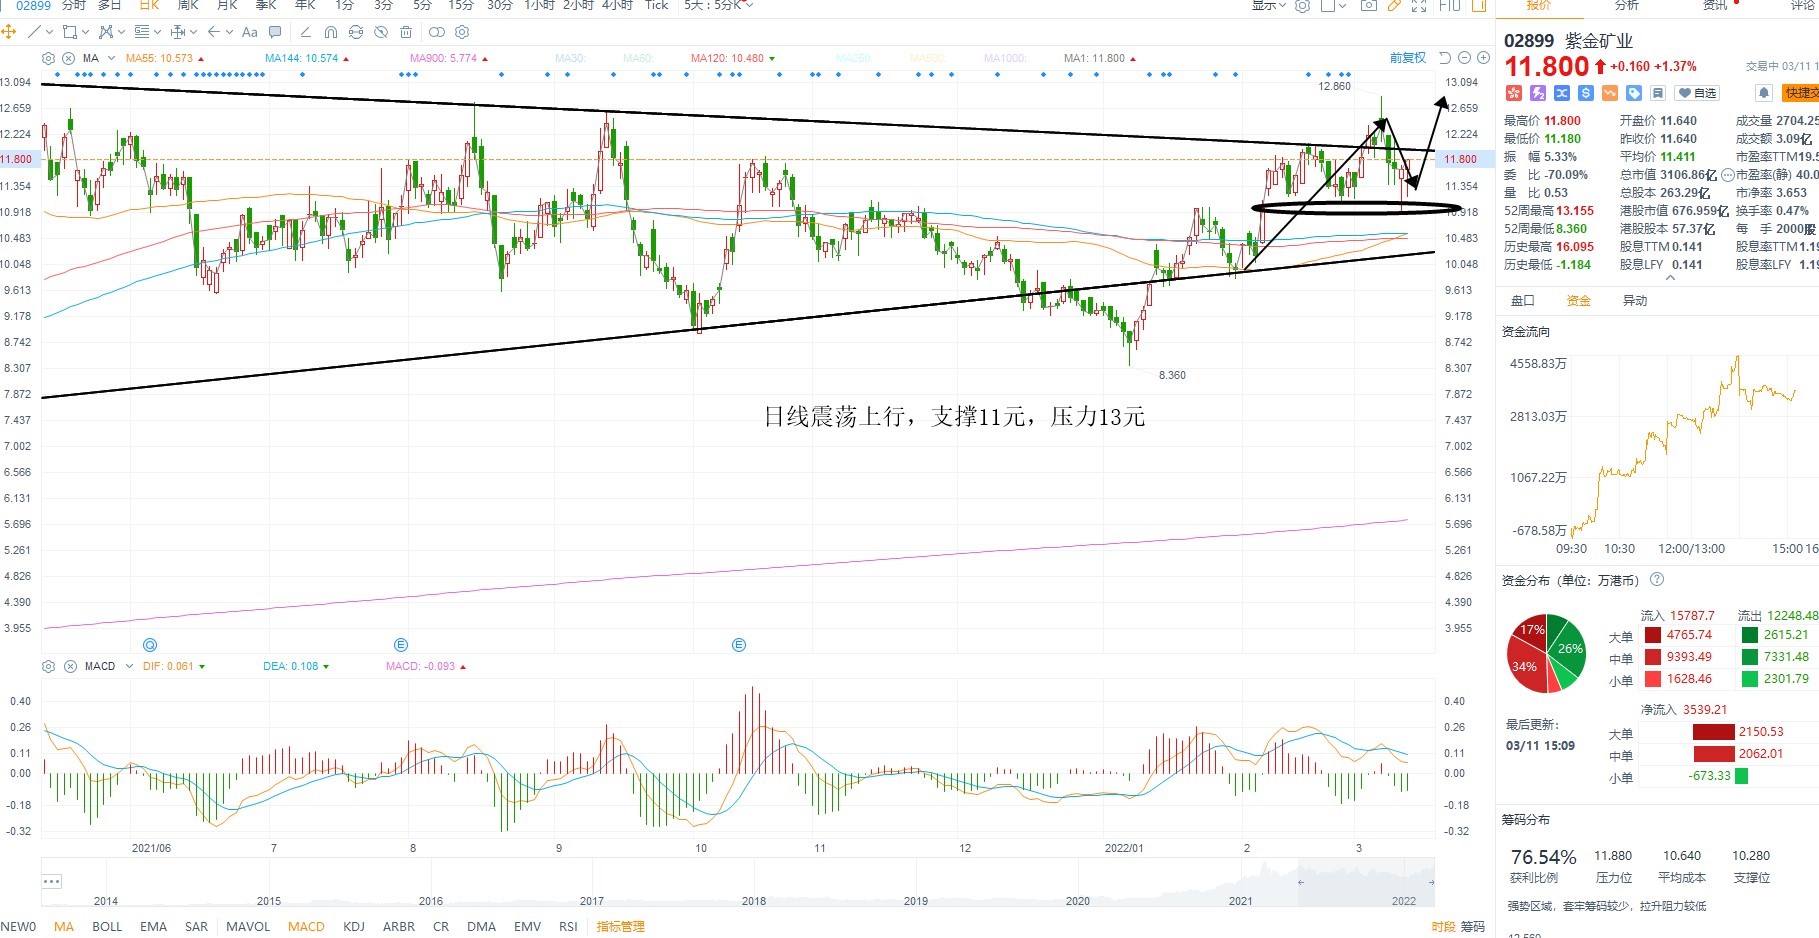Viewport: 1819px width, 938px height.
Task: Remove the MA indicator with its X icon
Action: pyautogui.click(x=70, y=58)
